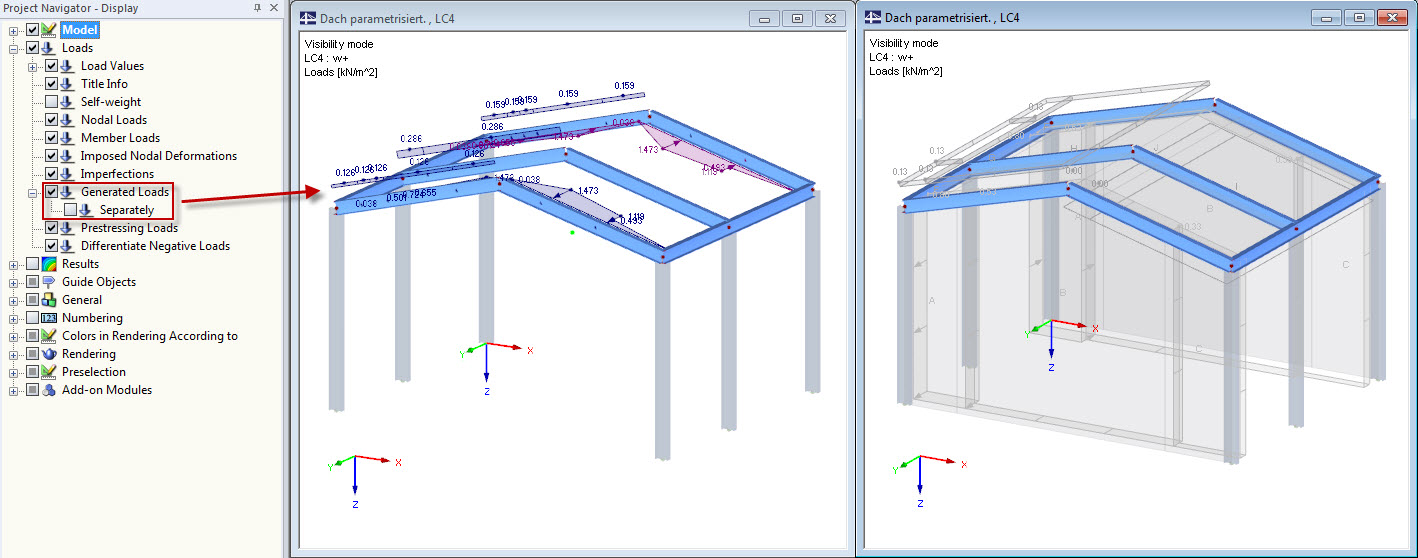
Task: Select the Load Values label
Action: pyautogui.click(x=112, y=66)
